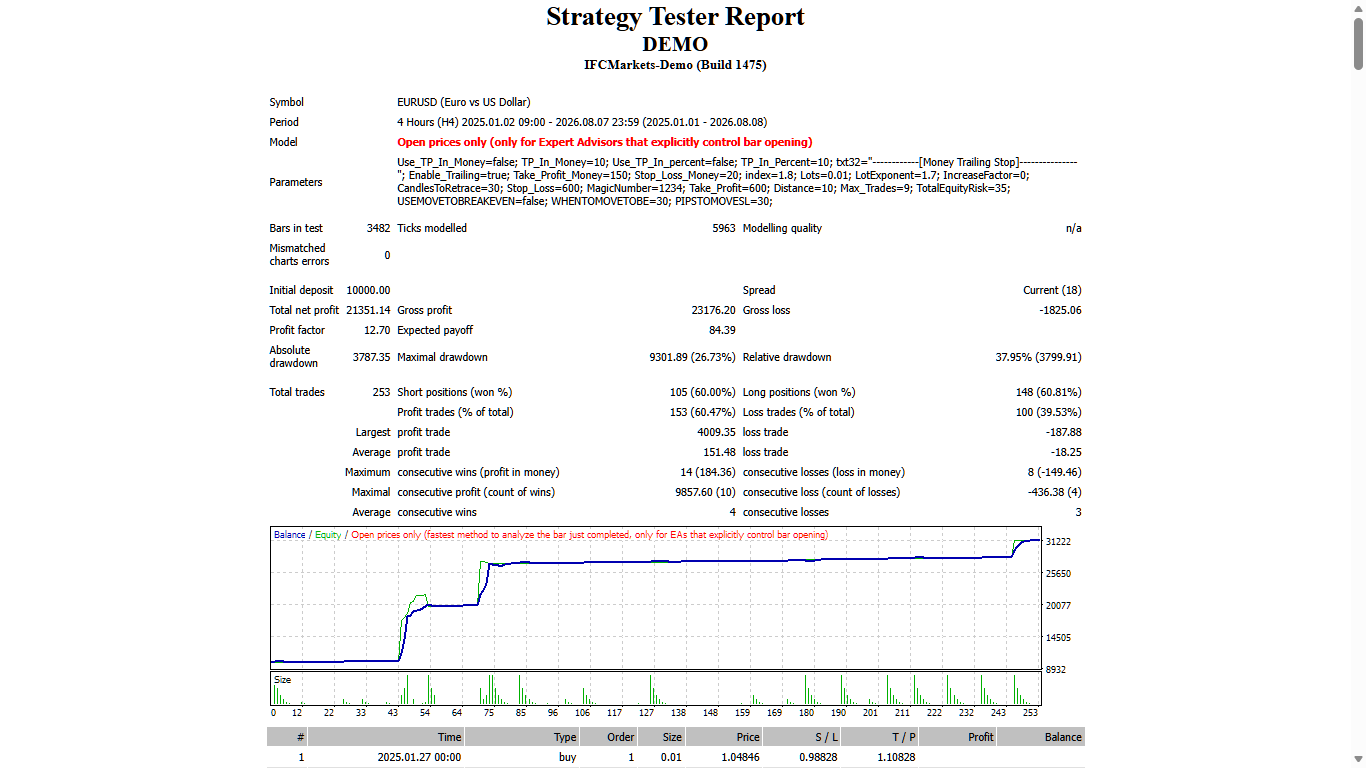1366x768 pixels.
Task: Click the Time column header
Action: (x=386, y=737)
